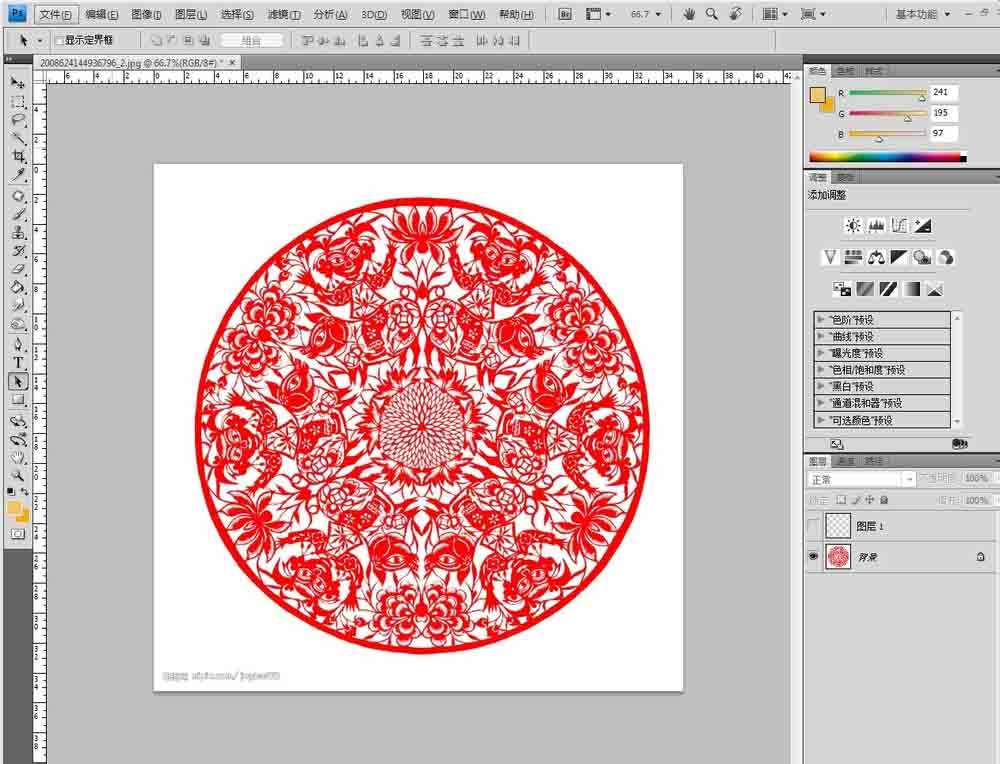Add a Vibrance adjustment
The height and width of the screenshot is (764, 1000).
830,257
